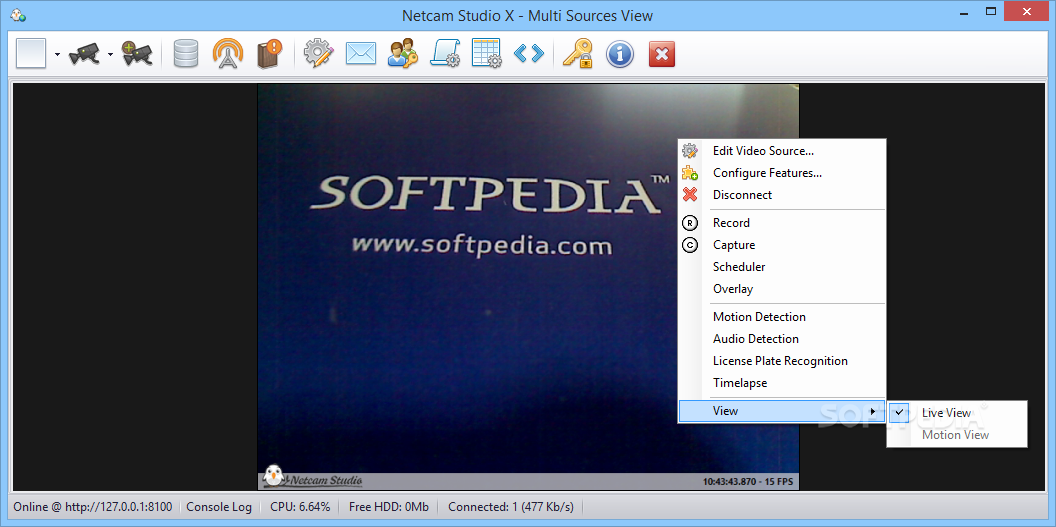Click the app icon in title bar
This screenshot has height=527, width=1056.
coord(18,15)
